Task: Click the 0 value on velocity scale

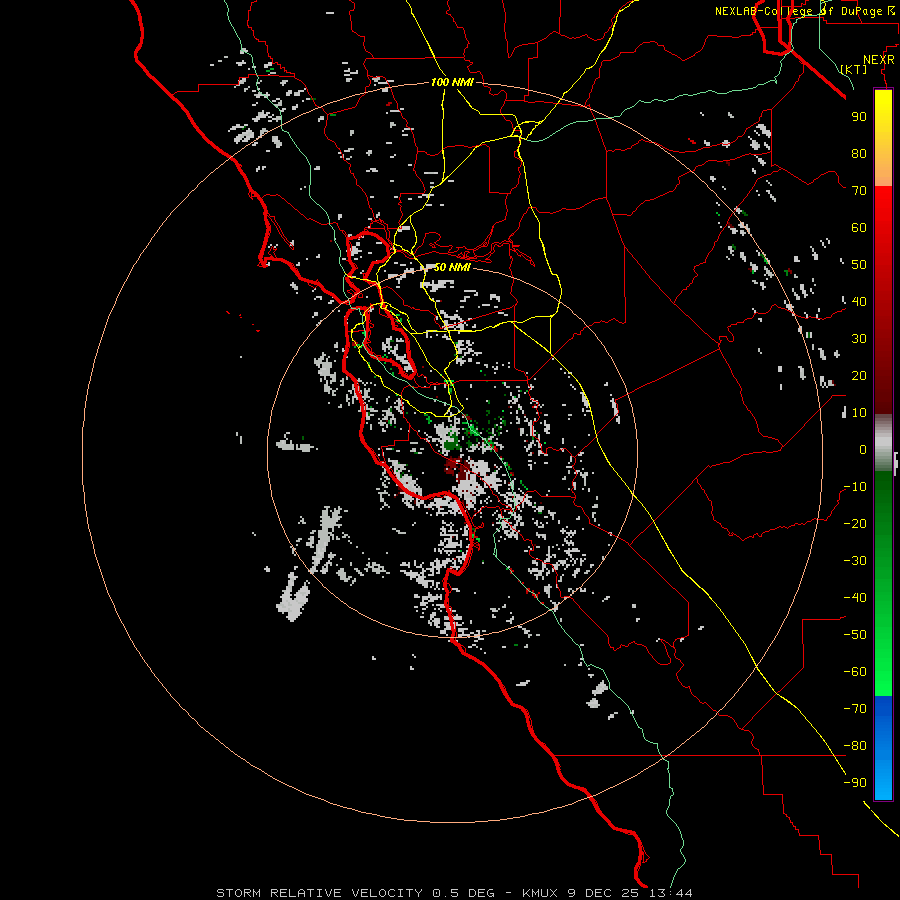Action: [x=863, y=450]
